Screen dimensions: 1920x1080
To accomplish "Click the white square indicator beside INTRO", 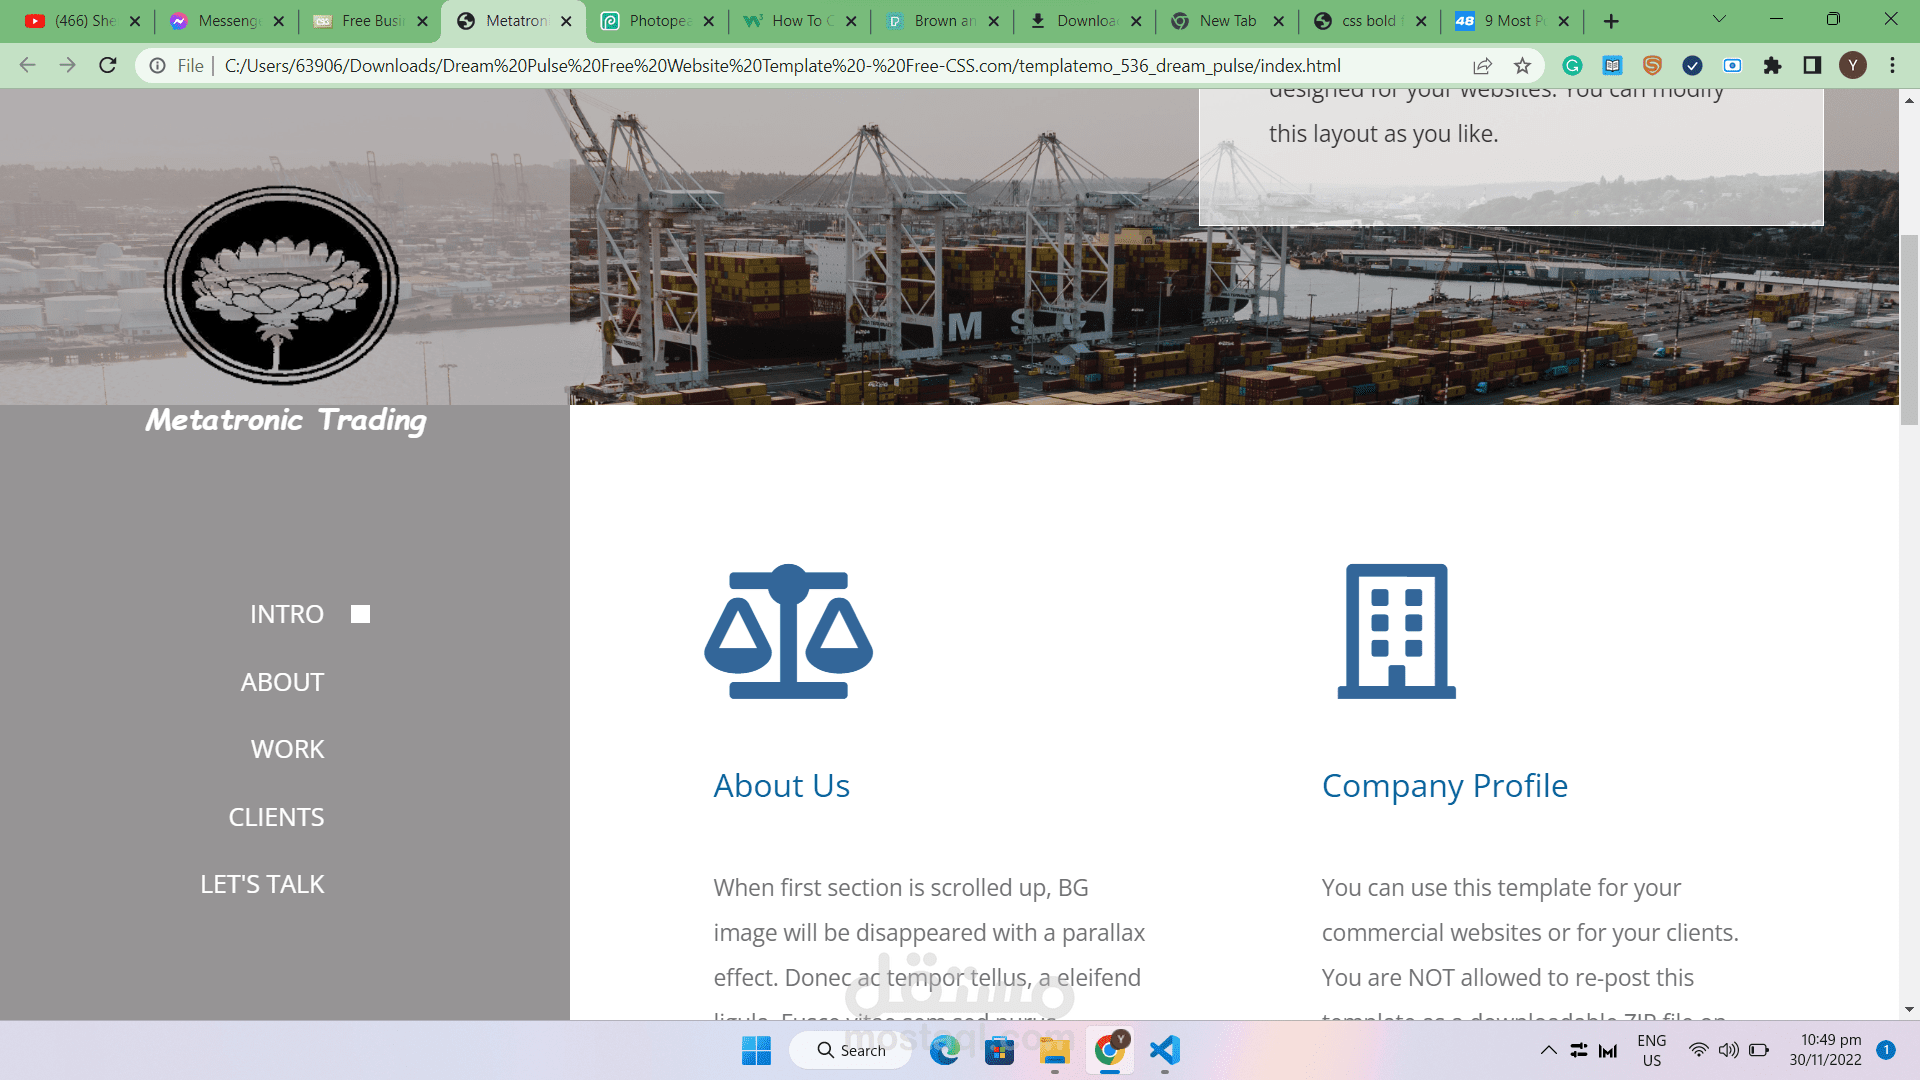I will (360, 614).
